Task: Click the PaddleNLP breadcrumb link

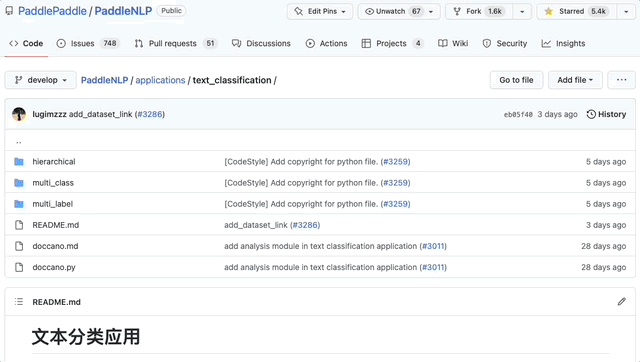Action: point(104,80)
